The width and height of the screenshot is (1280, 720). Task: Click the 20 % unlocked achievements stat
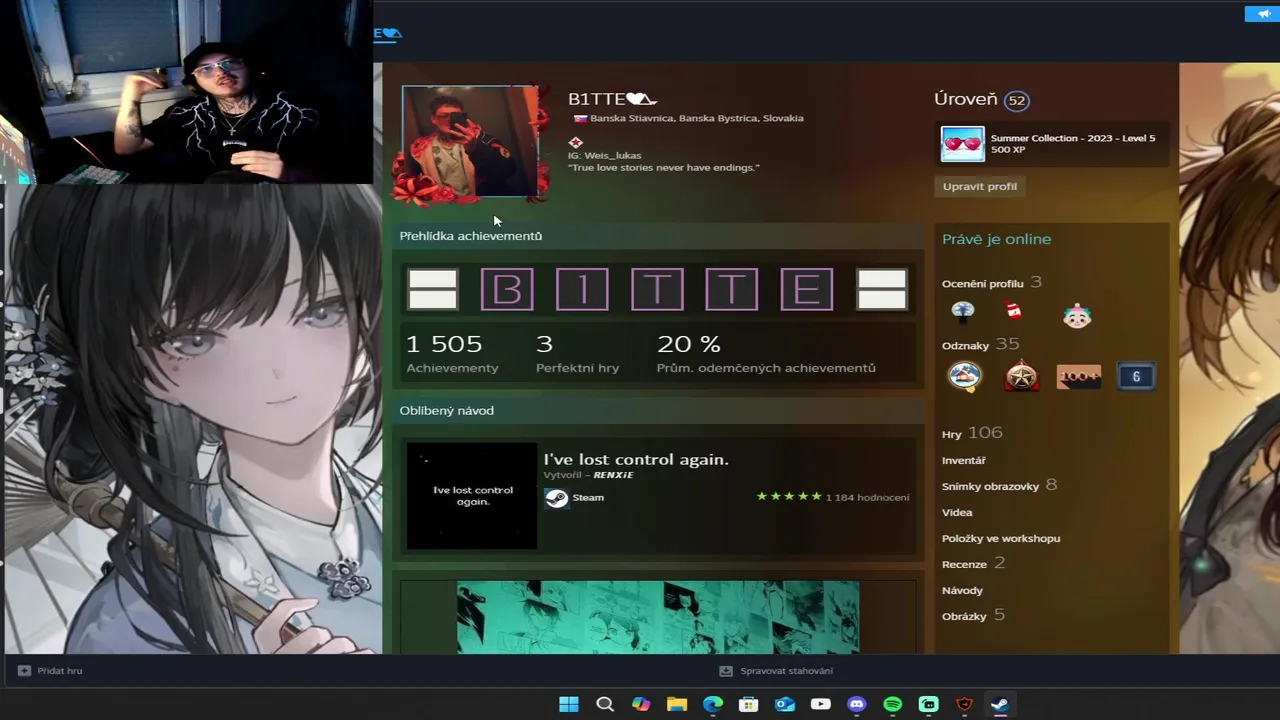point(766,354)
